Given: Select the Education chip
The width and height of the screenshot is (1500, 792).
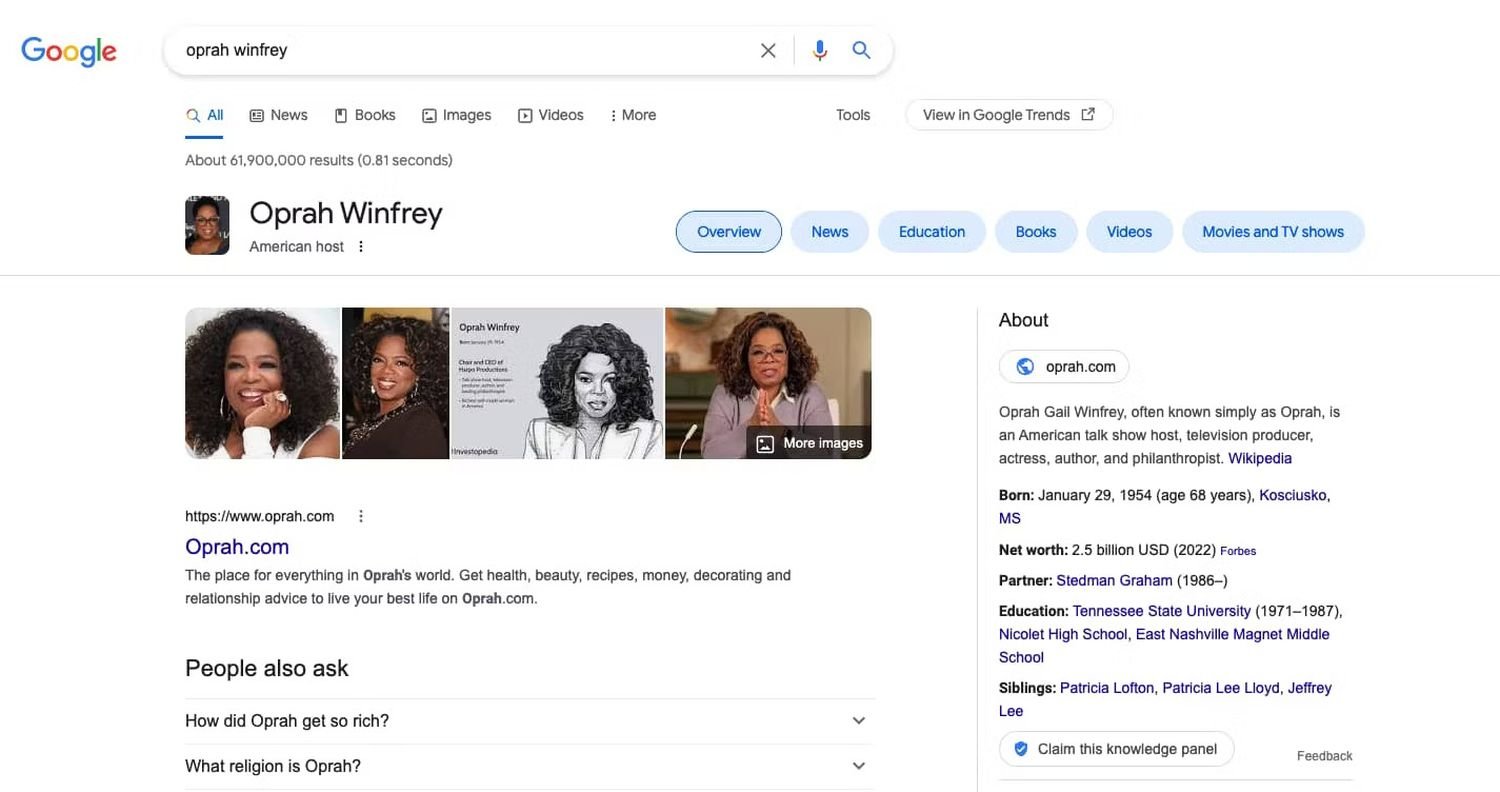Looking at the screenshot, I should (x=931, y=232).
